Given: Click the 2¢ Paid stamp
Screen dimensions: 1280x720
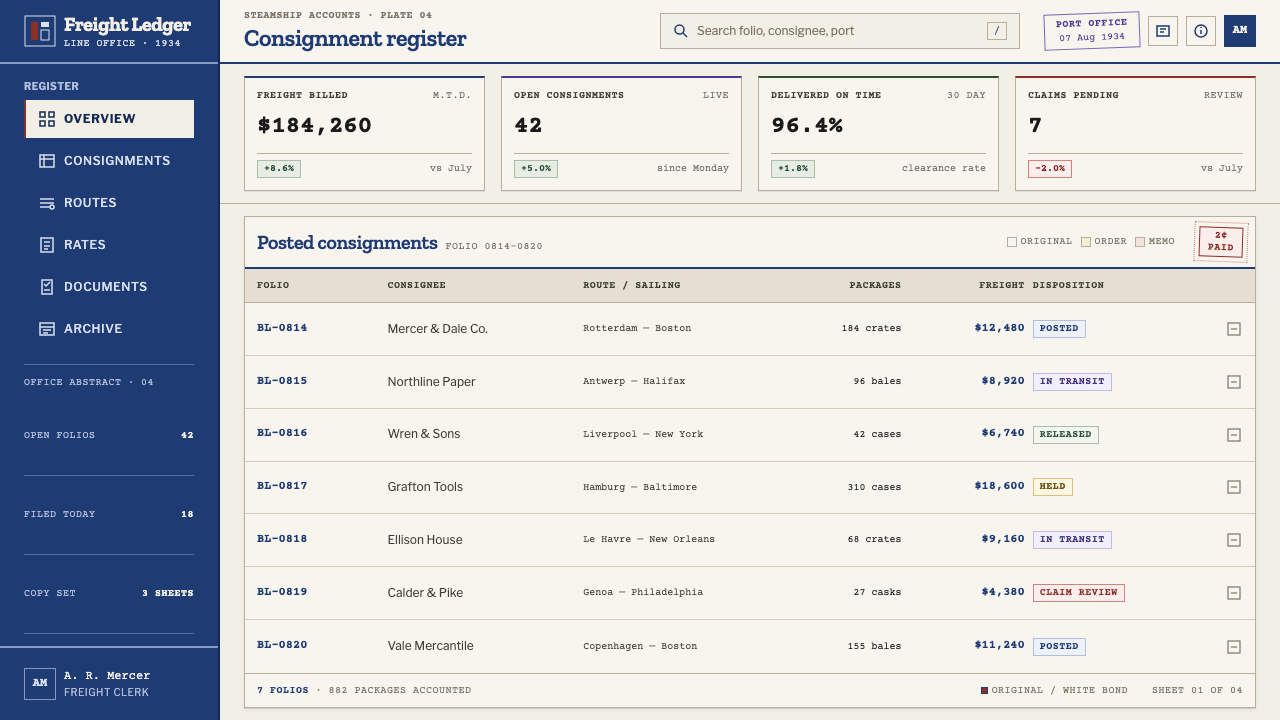Looking at the screenshot, I should pyautogui.click(x=1221, y=242).
